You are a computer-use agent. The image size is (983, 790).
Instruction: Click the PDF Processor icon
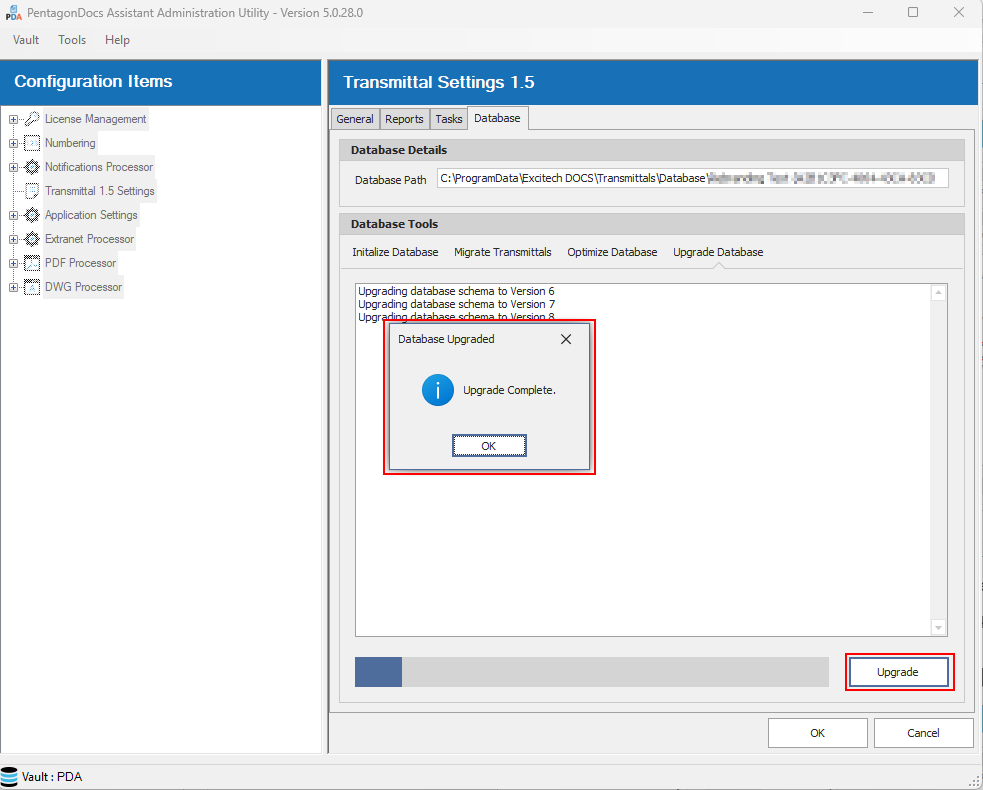[32, 263]
